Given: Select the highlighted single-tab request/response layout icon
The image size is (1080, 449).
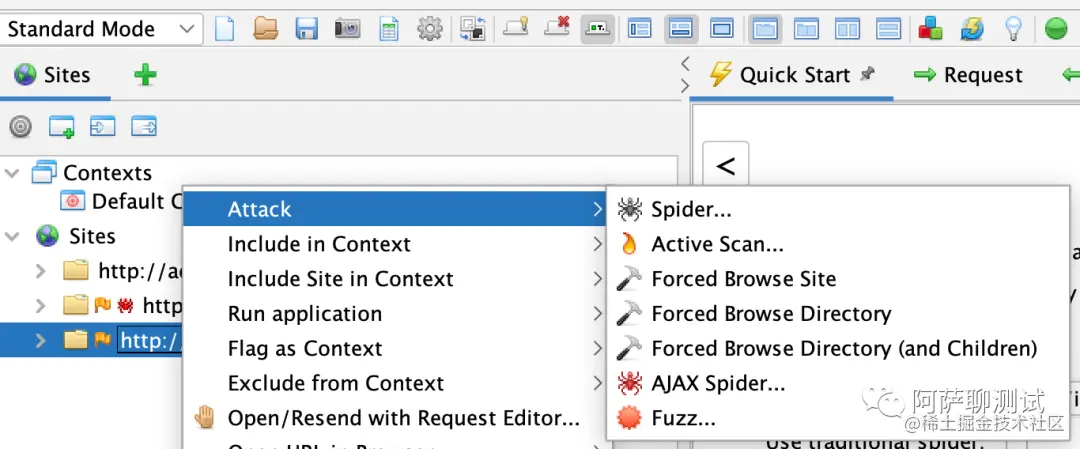Looking at the screenshot, I should click(765, 29).
